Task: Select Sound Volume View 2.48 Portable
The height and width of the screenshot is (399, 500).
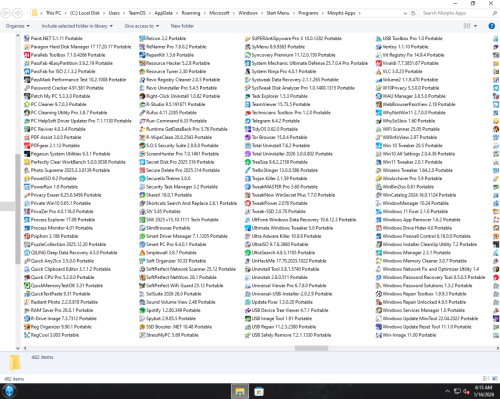Action: (x=177, y=302)
